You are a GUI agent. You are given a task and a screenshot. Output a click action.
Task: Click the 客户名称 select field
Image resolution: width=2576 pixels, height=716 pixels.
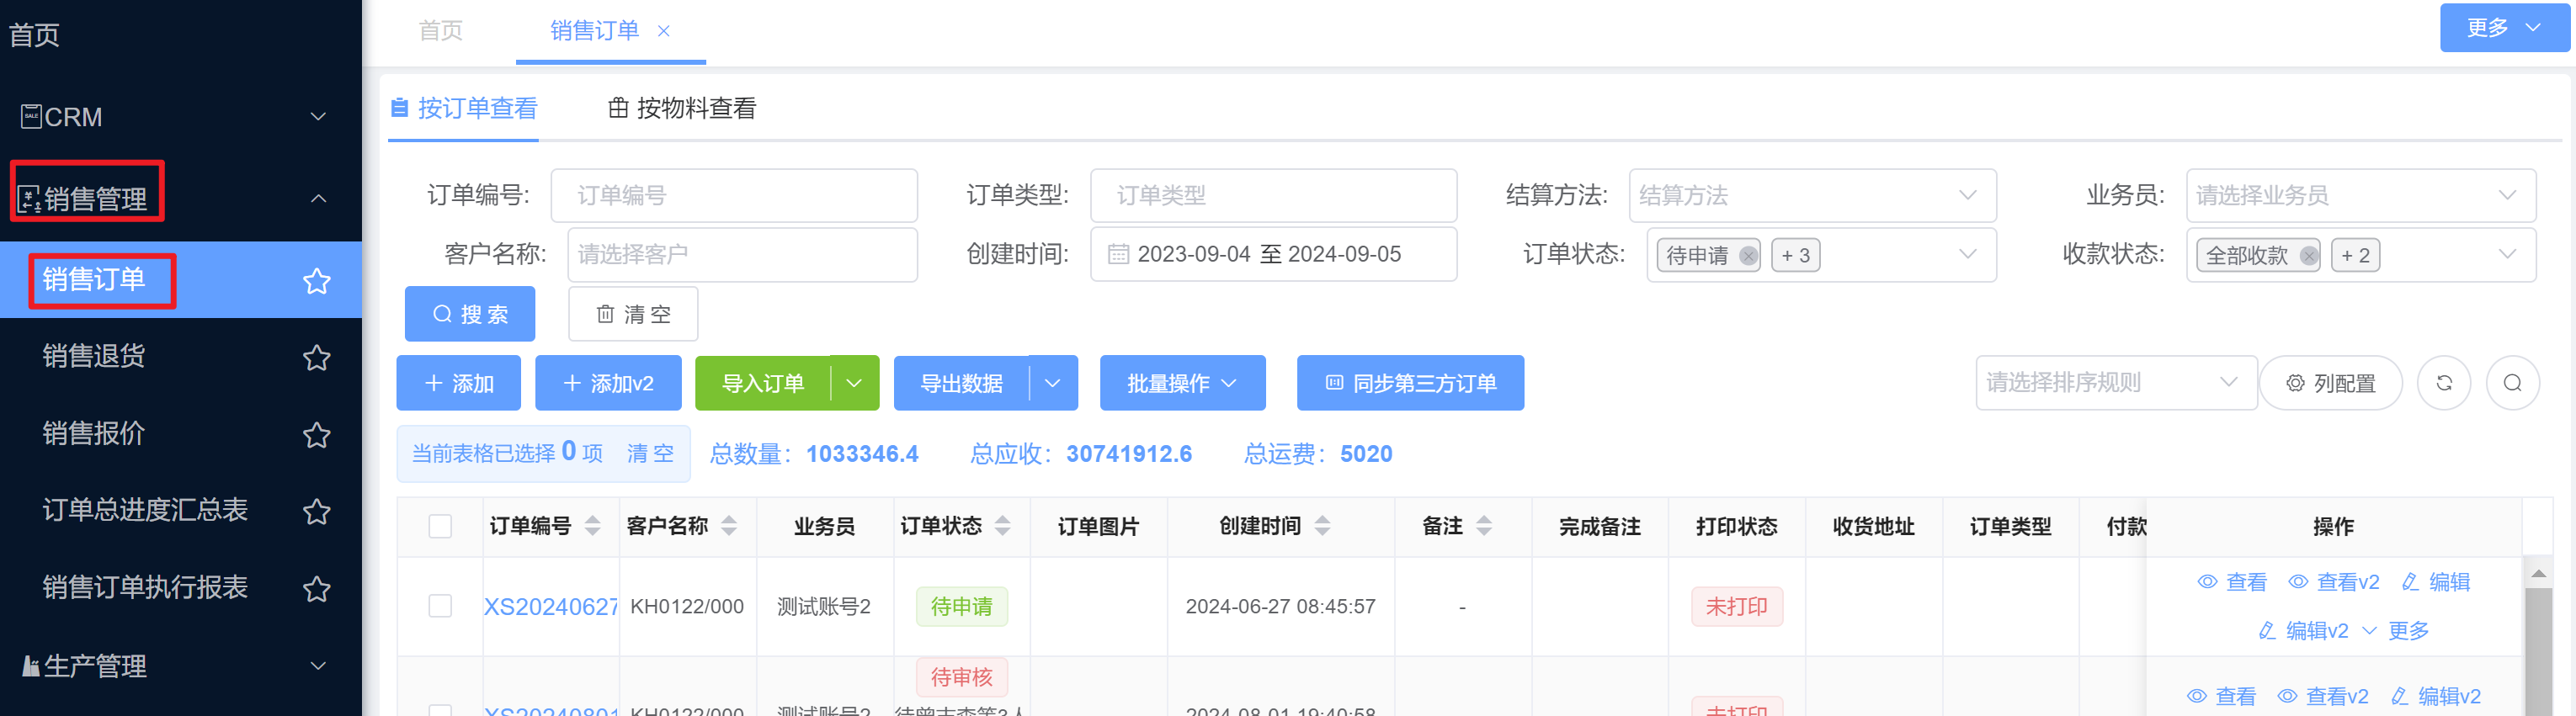pos(742,255)
